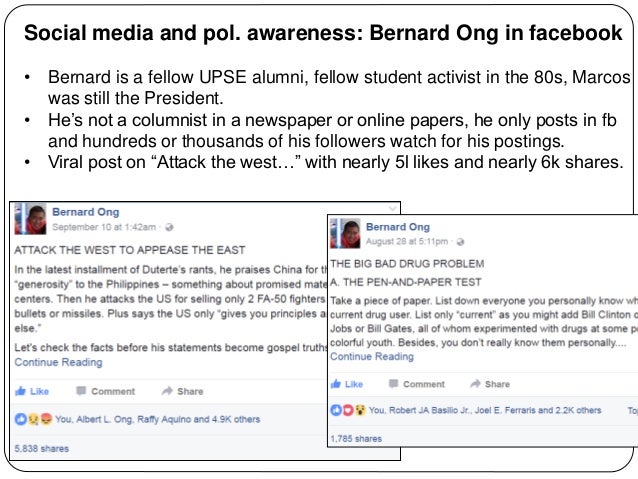The height and width of the screenshot is (479, 638).
Task: Open the 1,785 shares count
Action: 356,439
